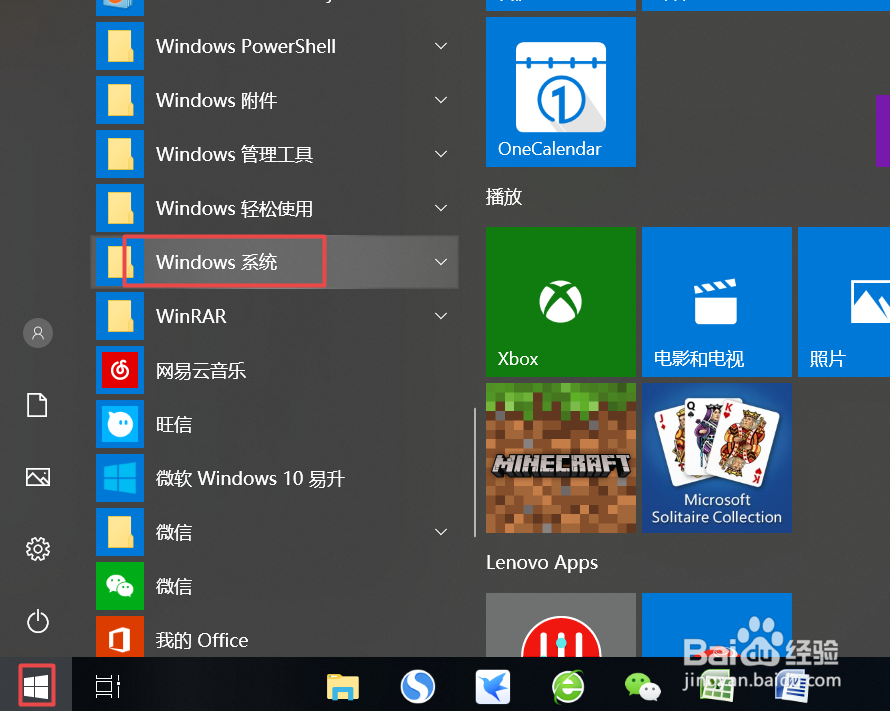Expand the Windows PowerShell group

click(440, 46)
